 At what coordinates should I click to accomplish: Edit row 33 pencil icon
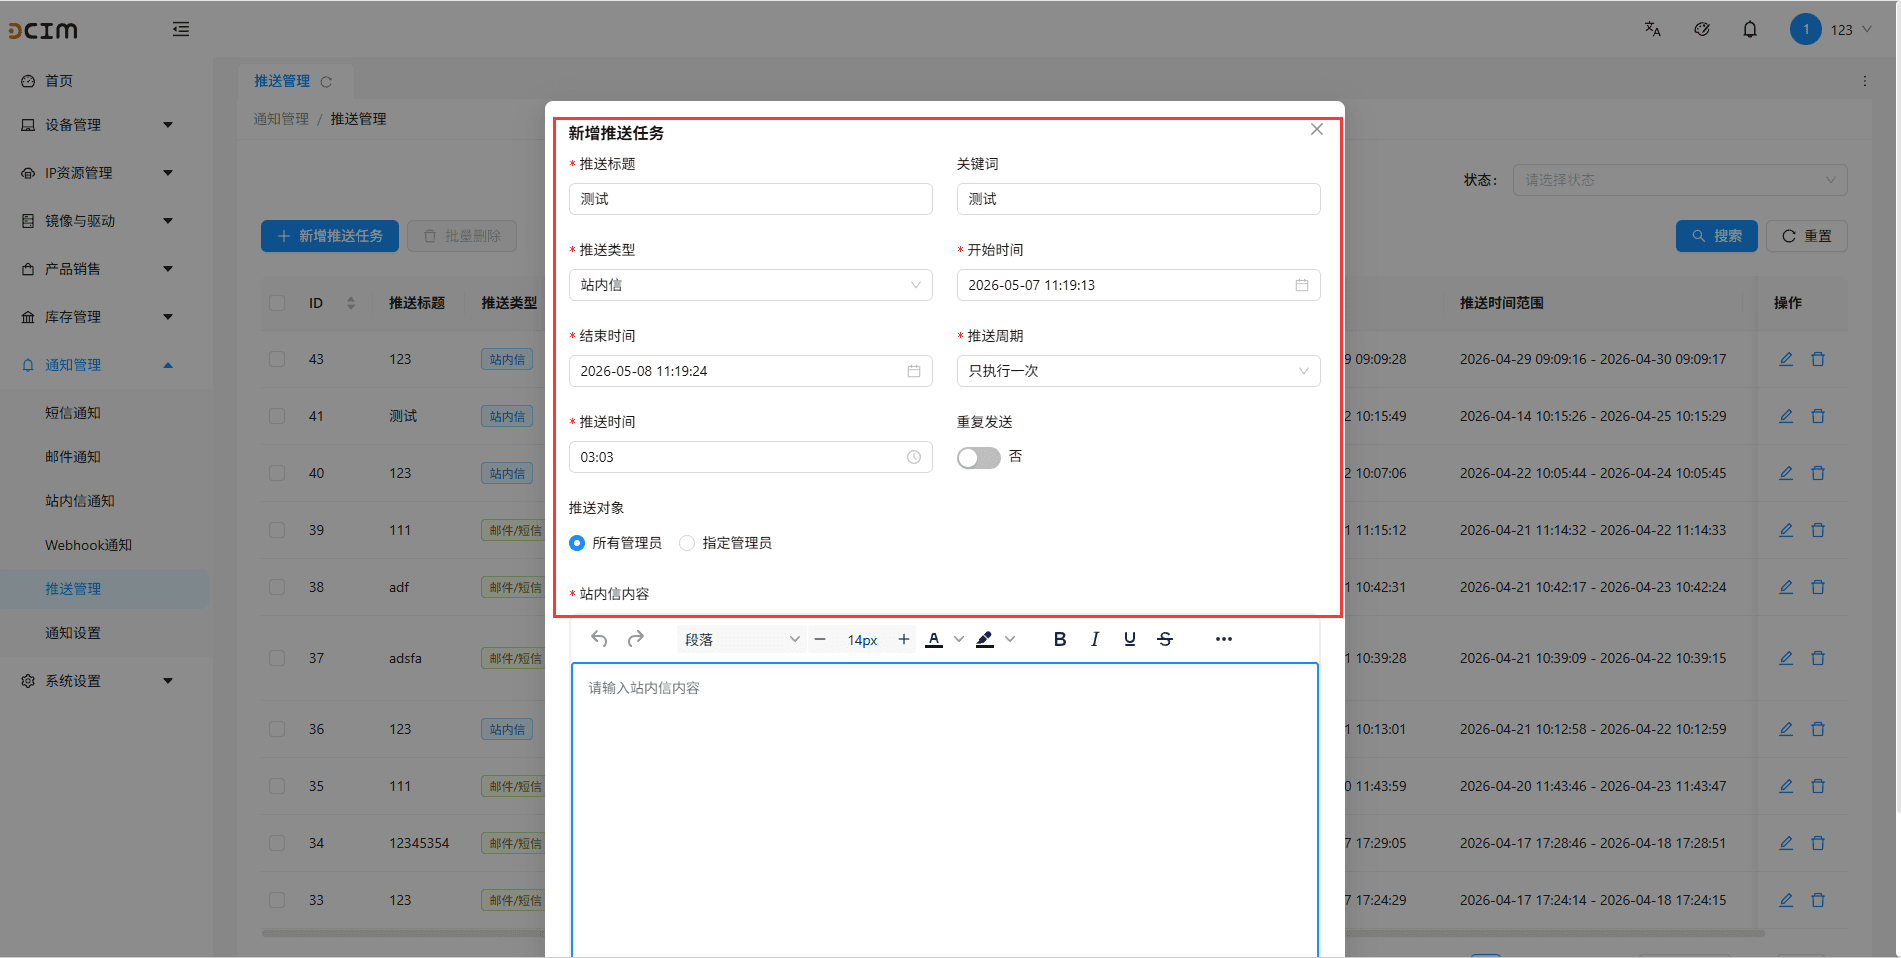(x=1786, y=900)
